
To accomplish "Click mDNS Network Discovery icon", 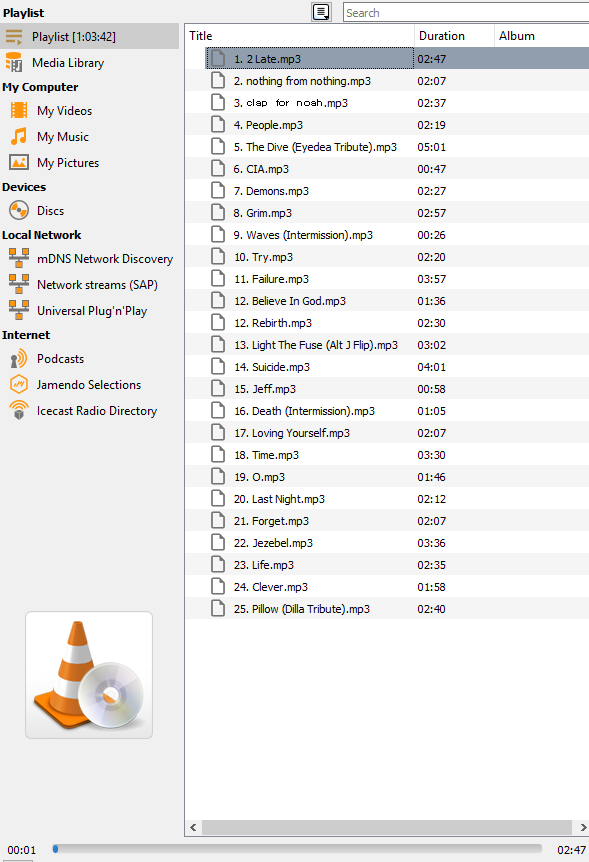I will click(x=19, y=258).
